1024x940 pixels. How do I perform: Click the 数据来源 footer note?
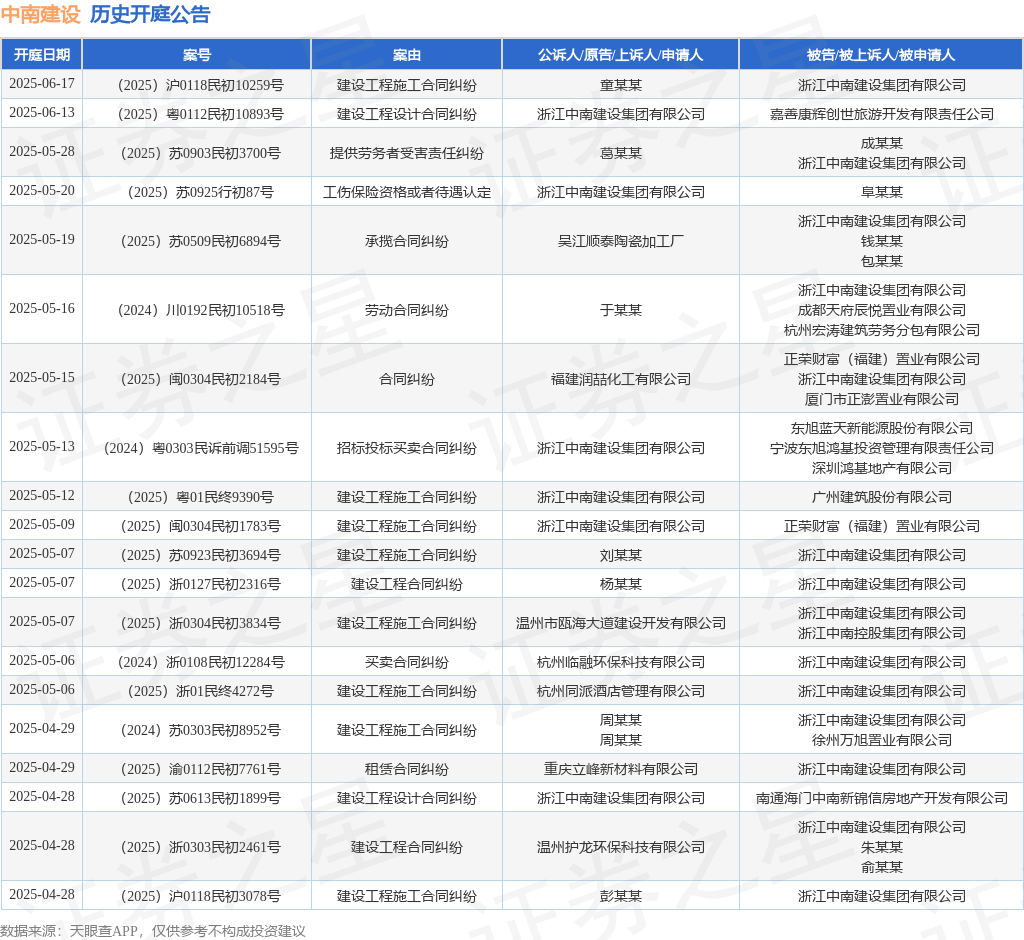(x=153, y=931)
